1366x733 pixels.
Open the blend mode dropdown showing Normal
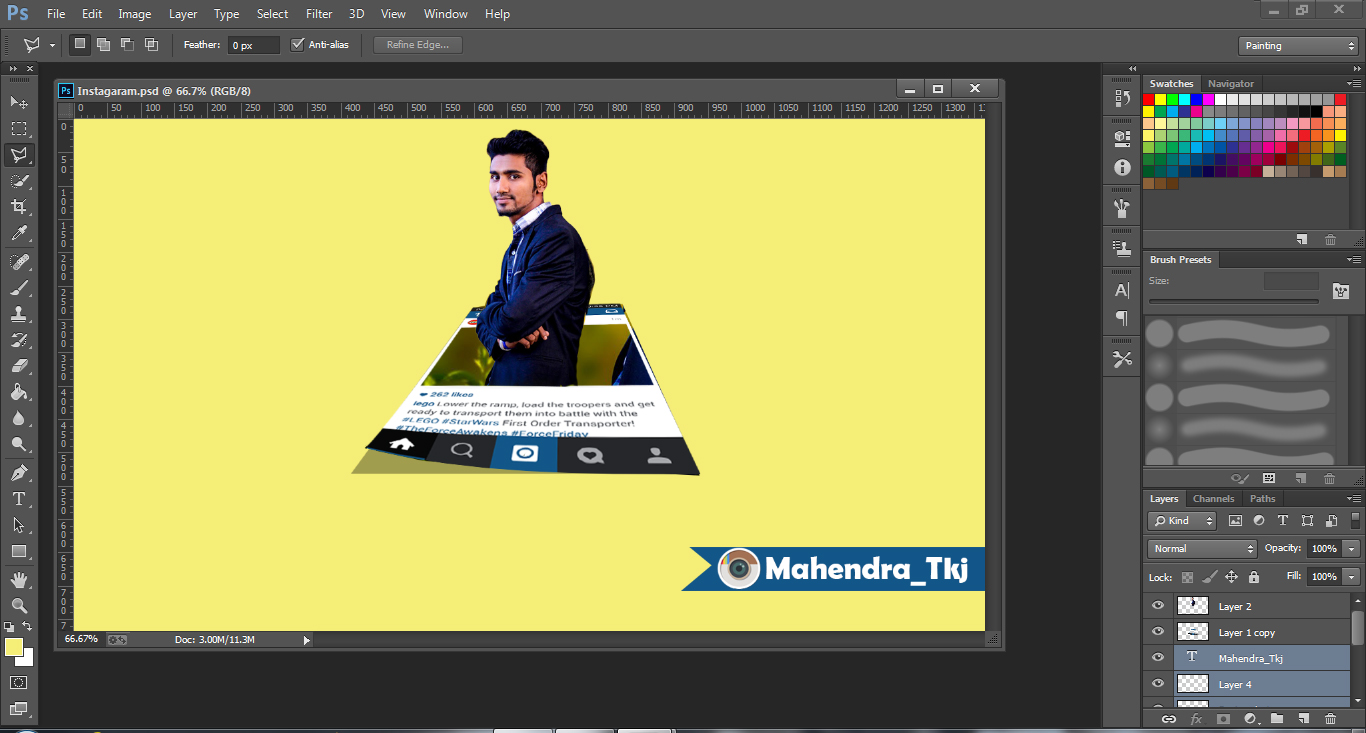coord(1200,548)
